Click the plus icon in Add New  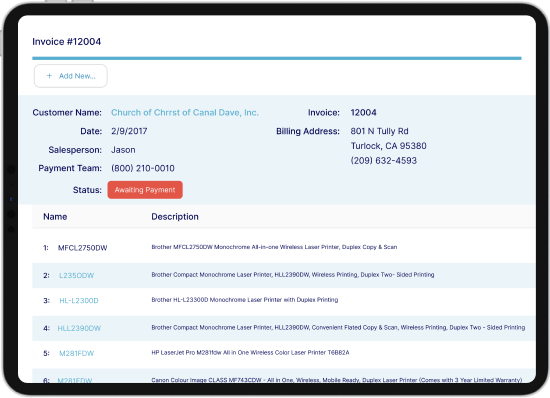pos(49,76)
